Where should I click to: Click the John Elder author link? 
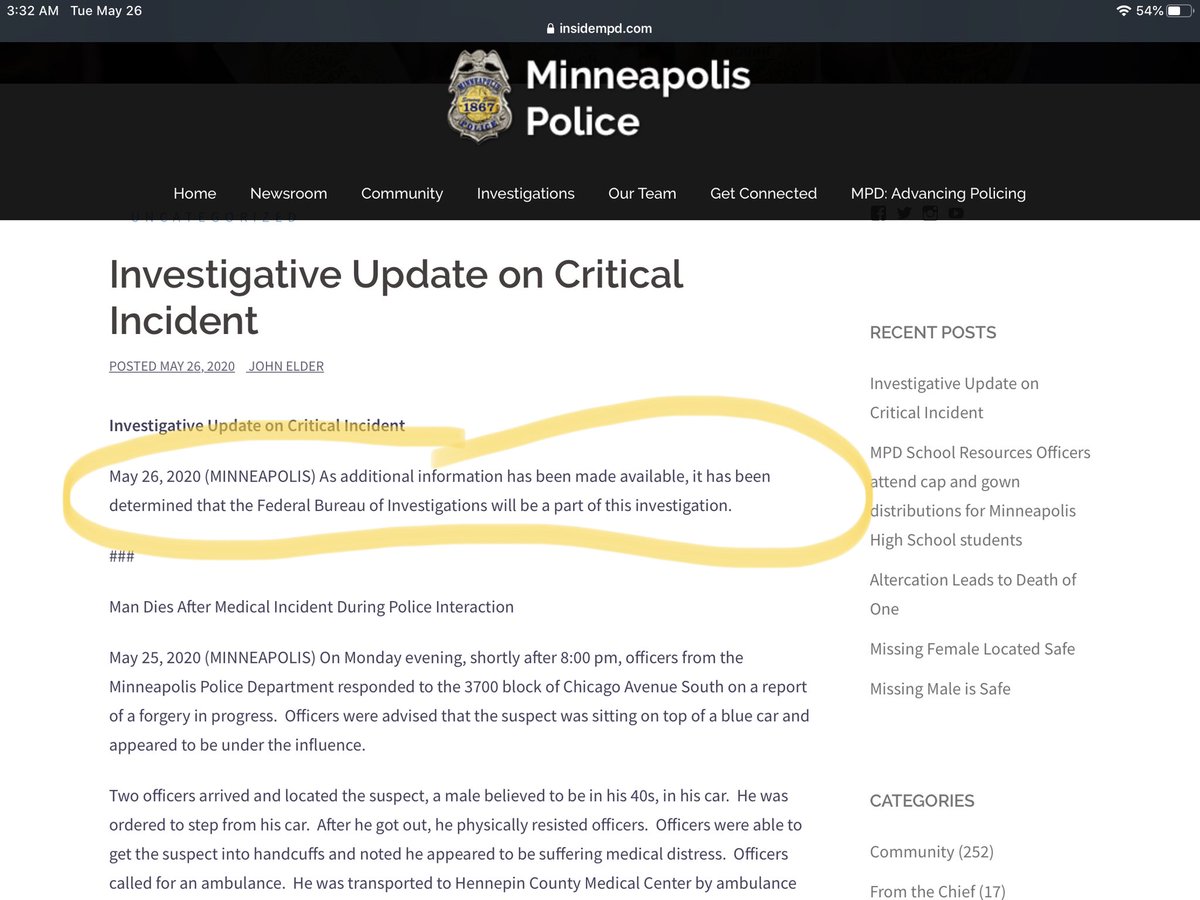coord(286,366)
